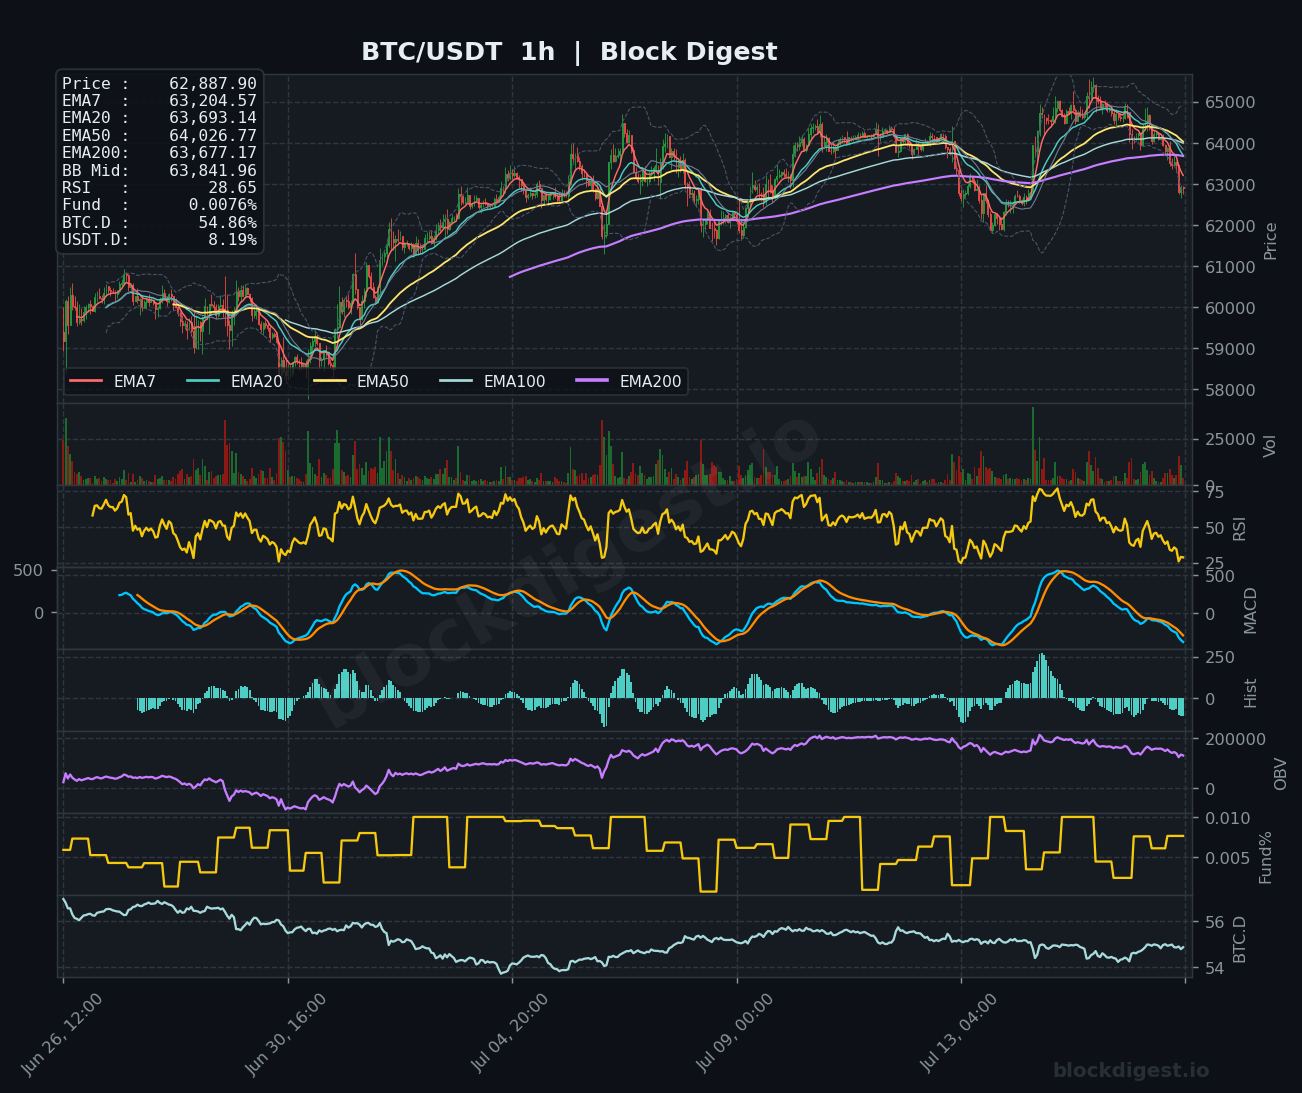The image size is (1302, 1093).
Task: Click the EMA50 value 64,026.77
Action: [x=212, y=136]
